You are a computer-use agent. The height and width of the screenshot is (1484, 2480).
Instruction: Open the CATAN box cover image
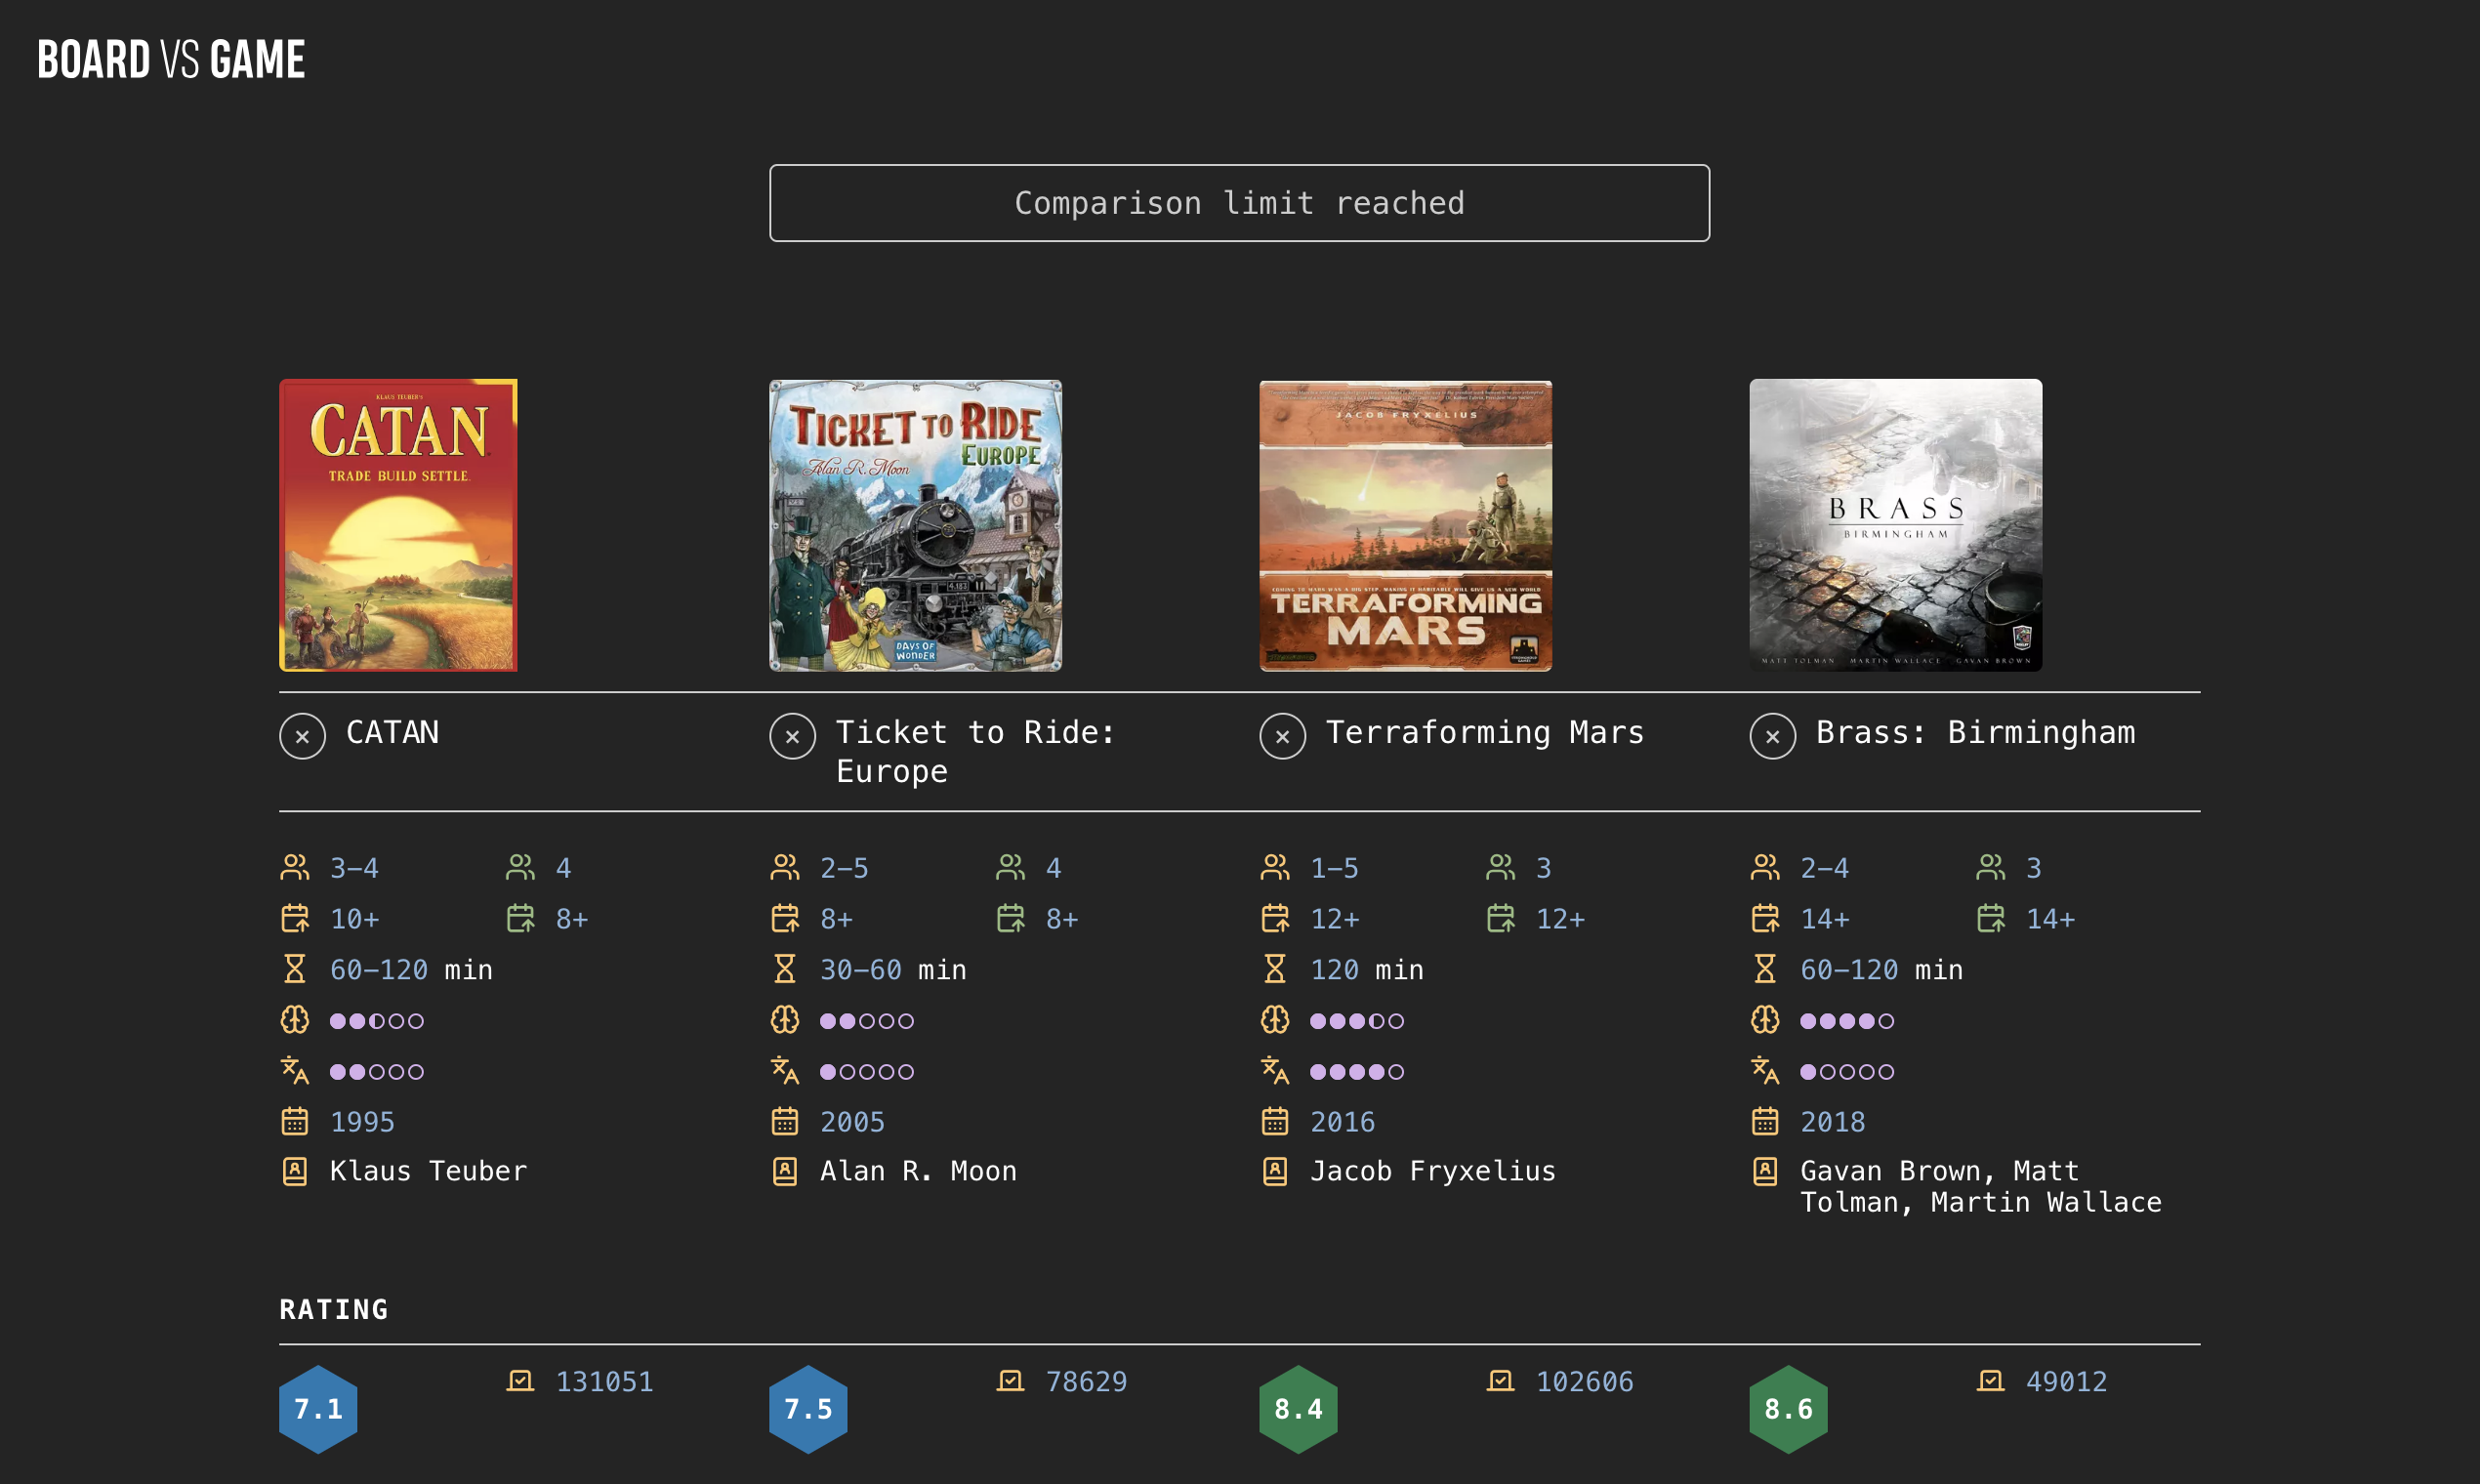tap(398, 525)
